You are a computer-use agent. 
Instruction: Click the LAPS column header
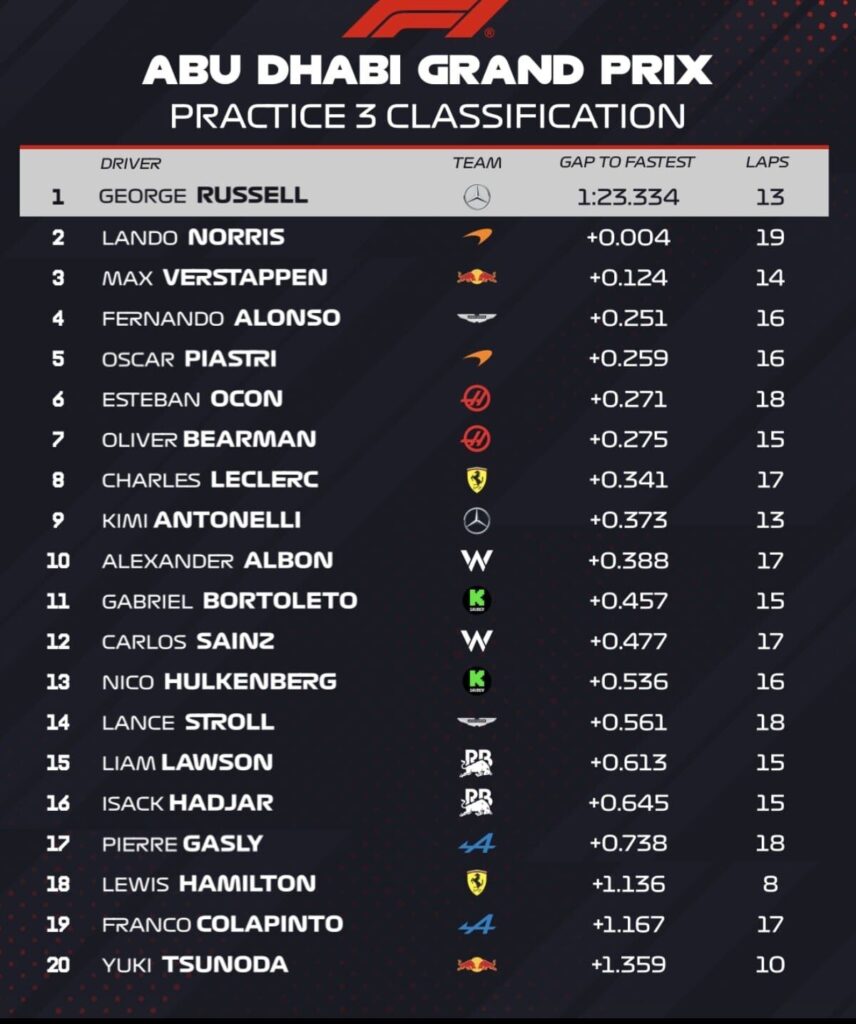click(x=767, y=162)
